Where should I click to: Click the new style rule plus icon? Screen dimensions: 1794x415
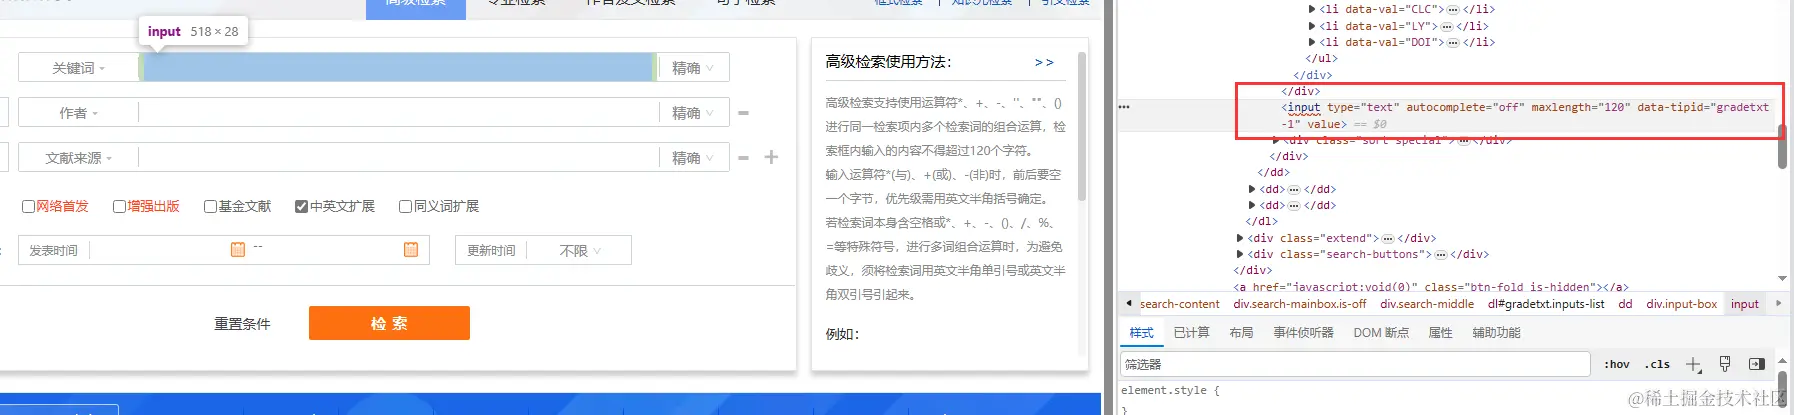1693,364
